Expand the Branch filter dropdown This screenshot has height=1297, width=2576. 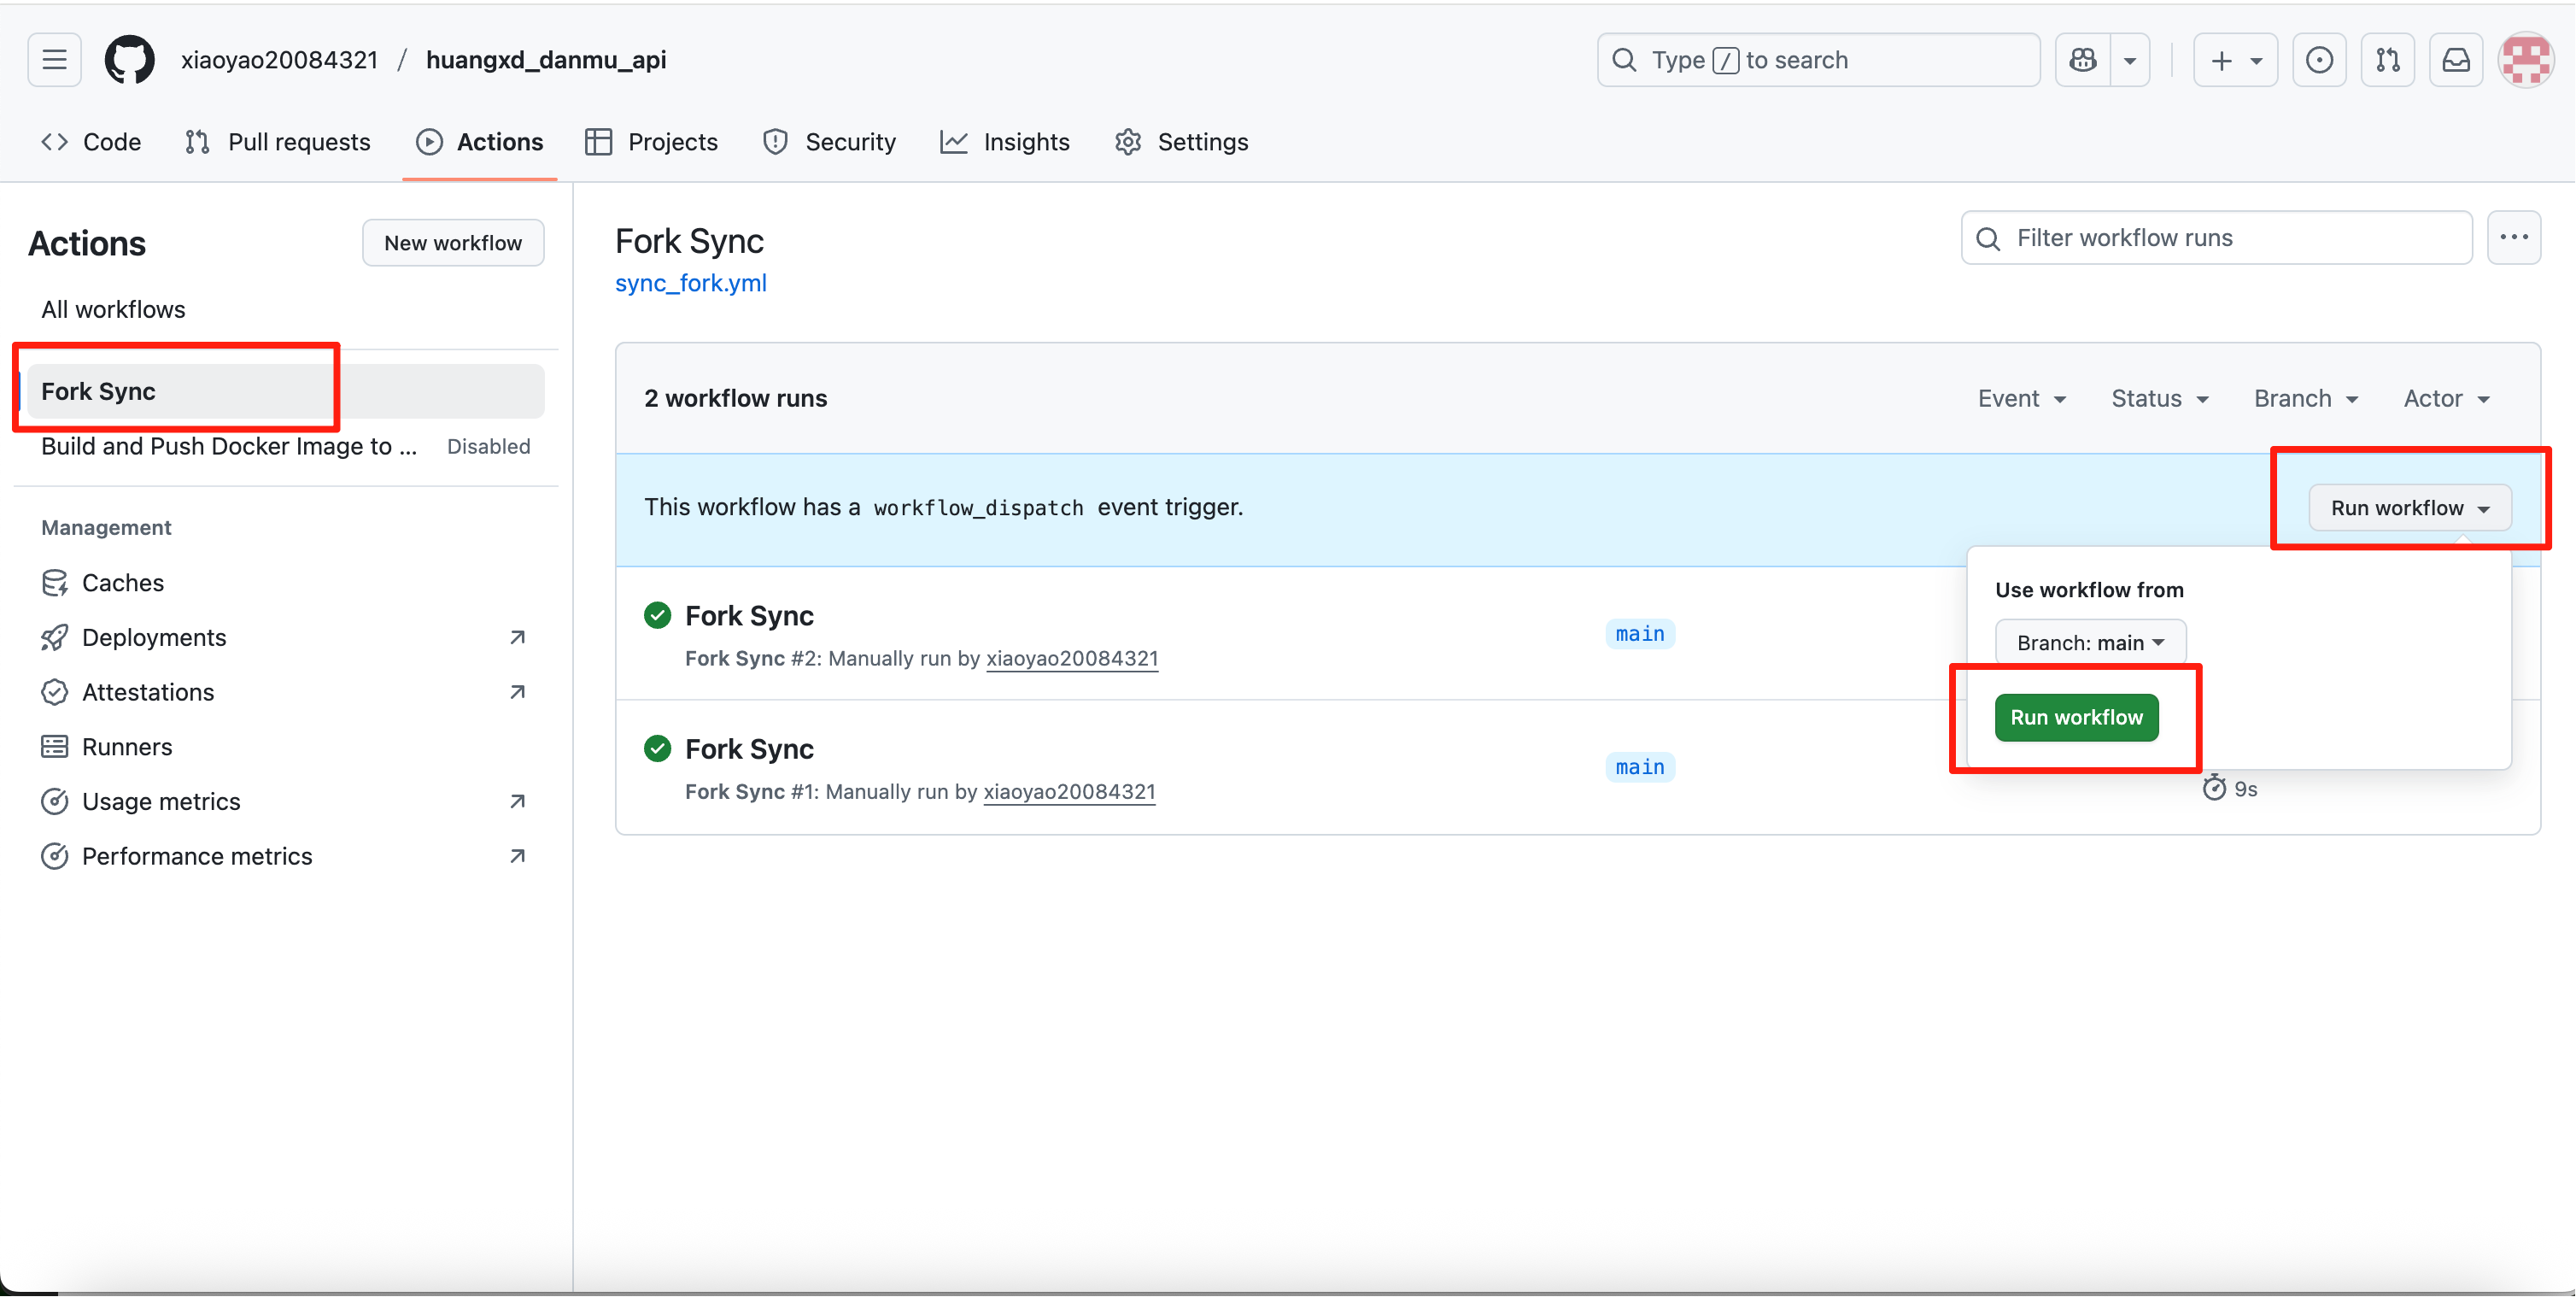(2306, 398)
